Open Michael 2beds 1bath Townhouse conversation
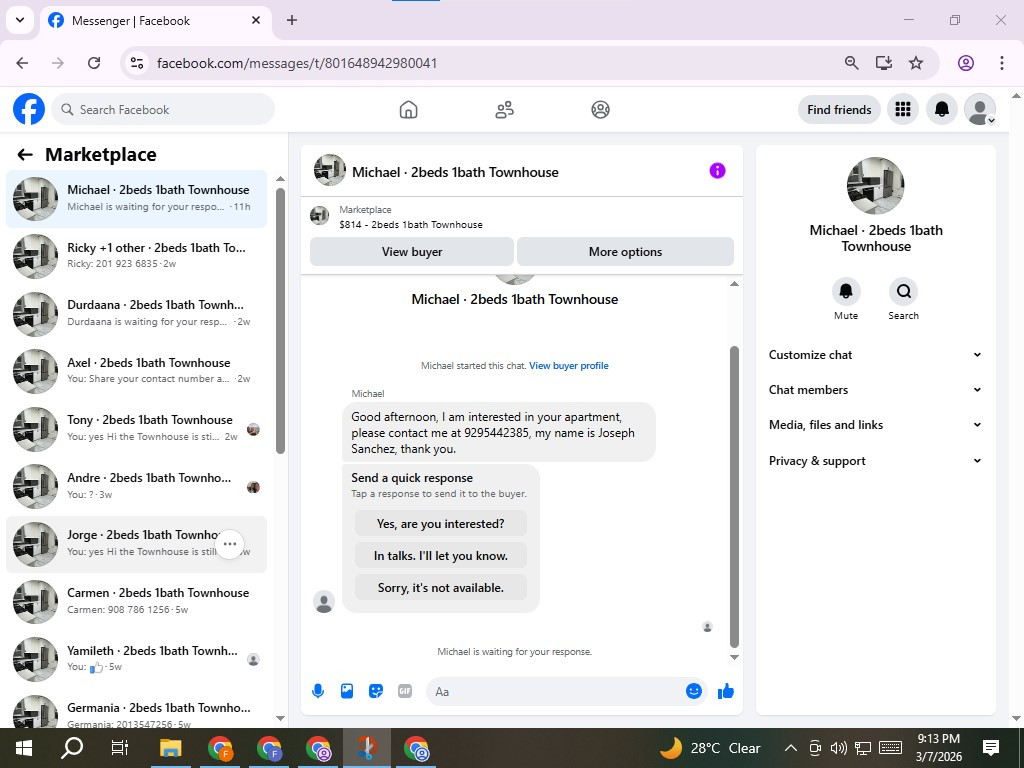 pos(136,199)
